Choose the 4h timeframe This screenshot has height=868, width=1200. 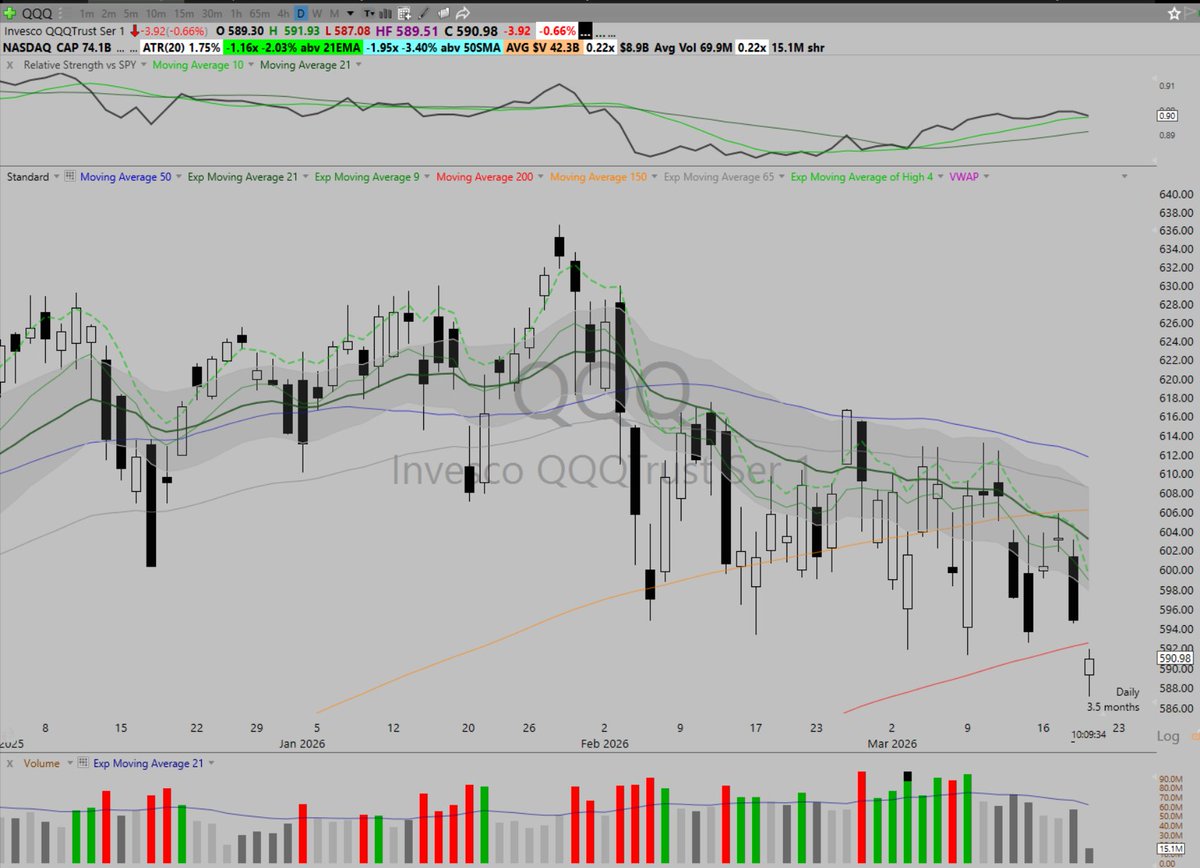point(283,13)
